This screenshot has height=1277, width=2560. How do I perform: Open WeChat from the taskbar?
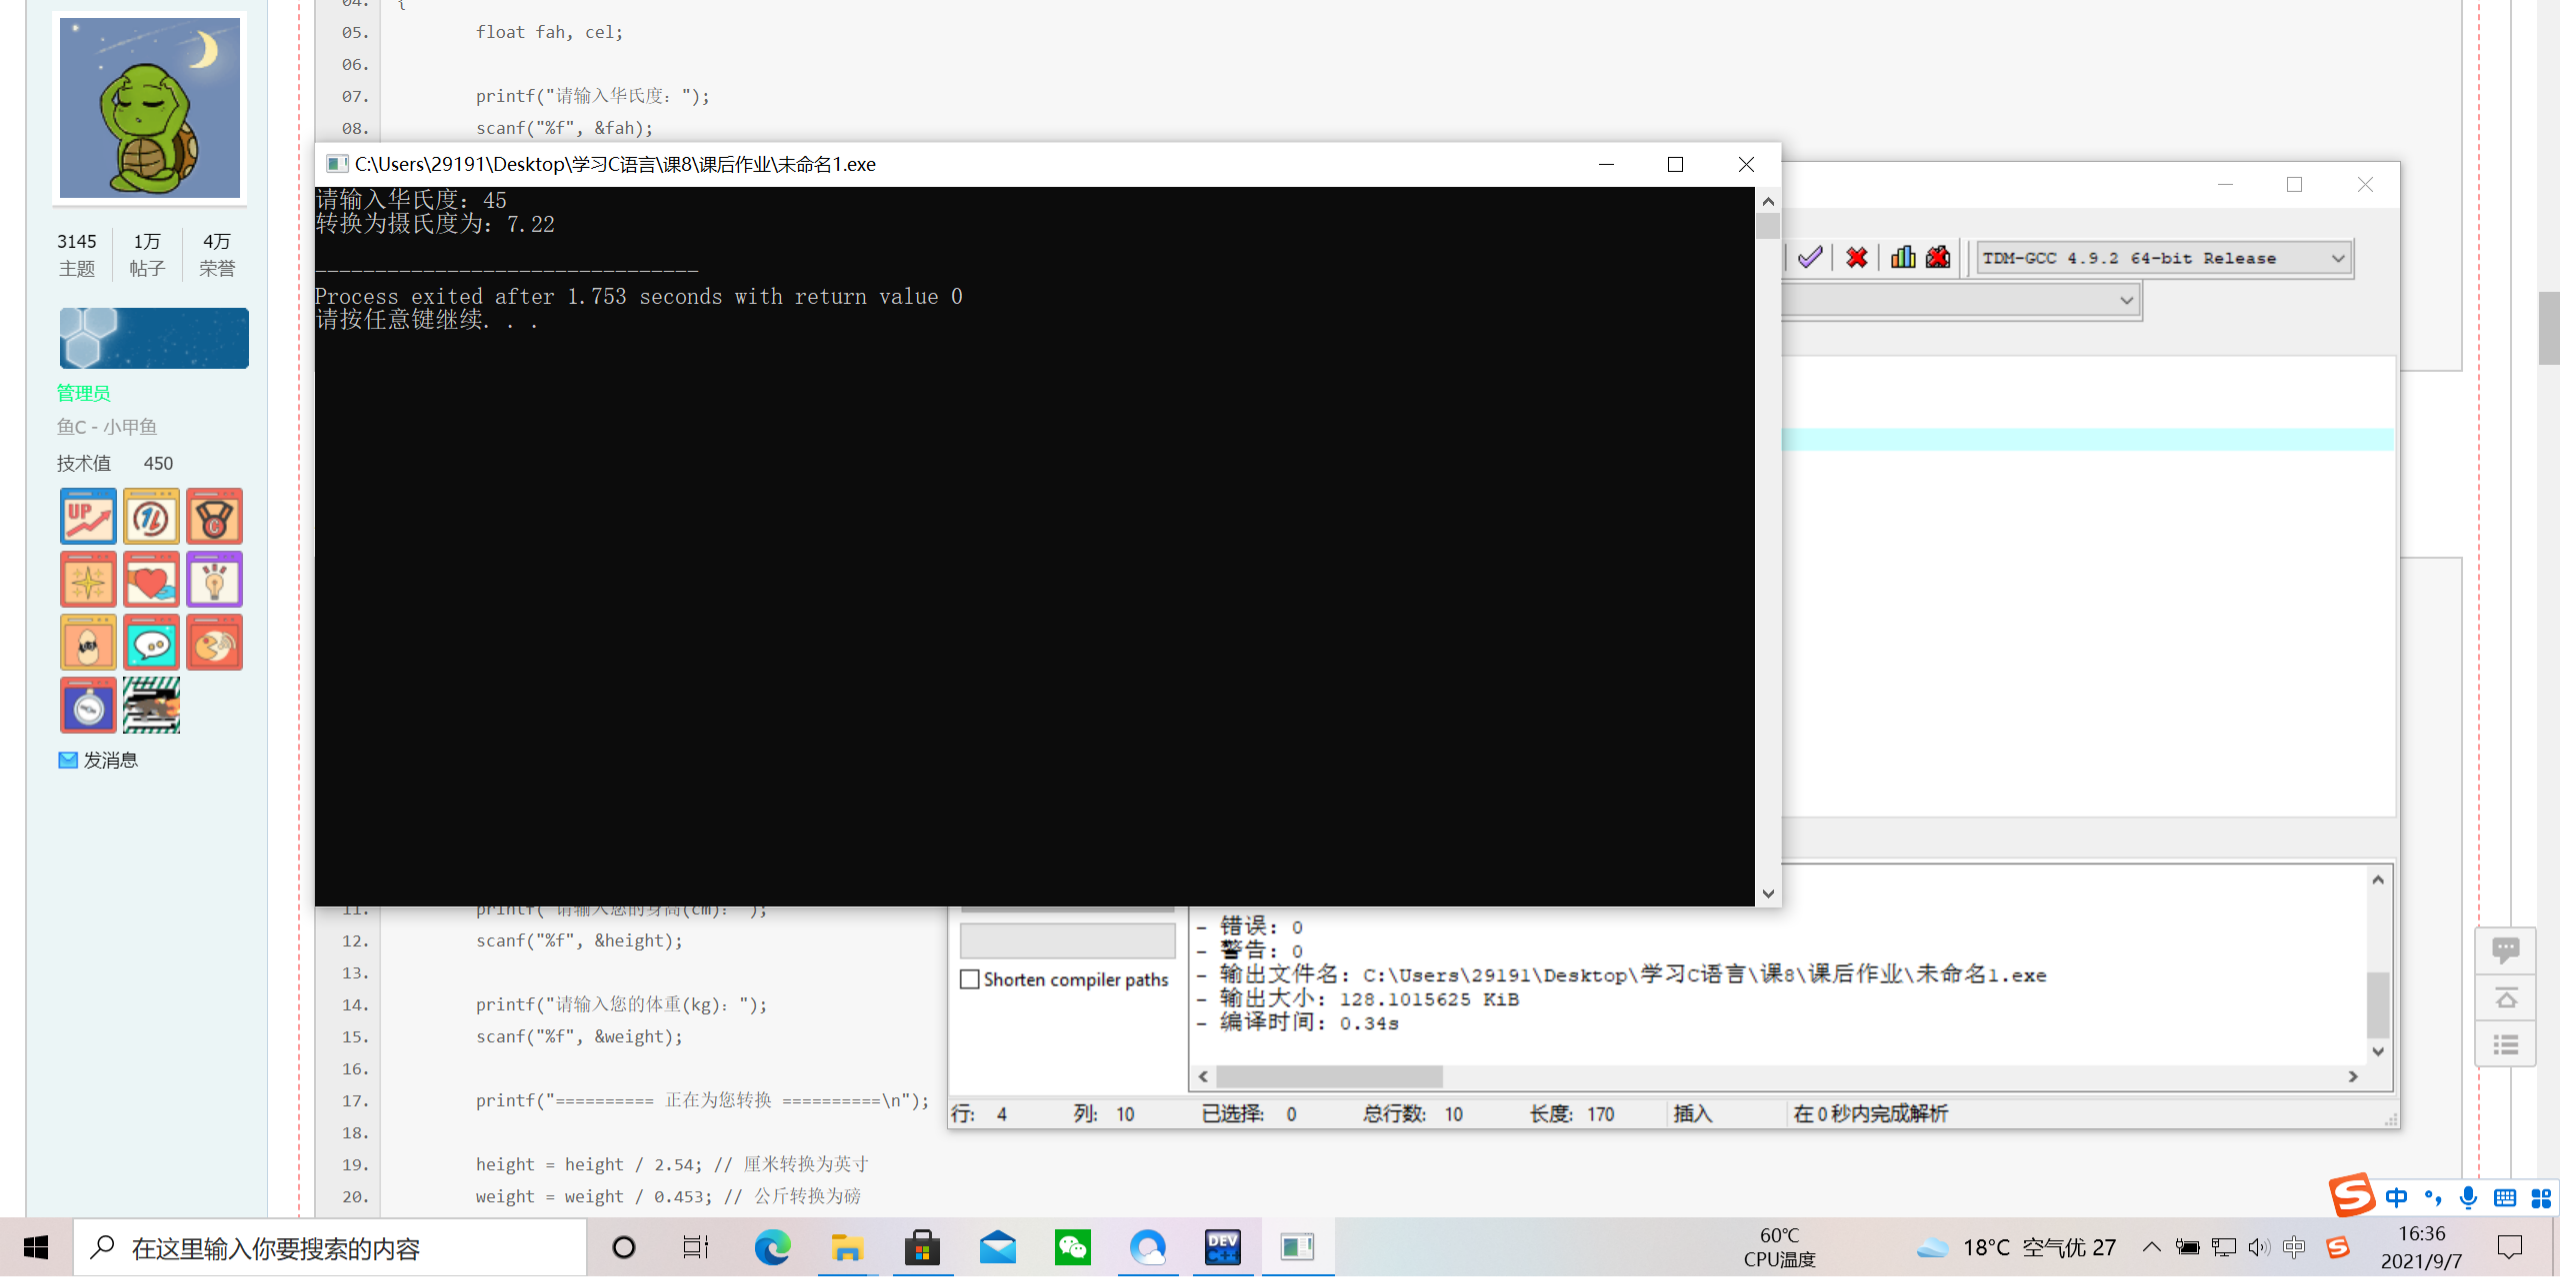coord(1072,1247)
